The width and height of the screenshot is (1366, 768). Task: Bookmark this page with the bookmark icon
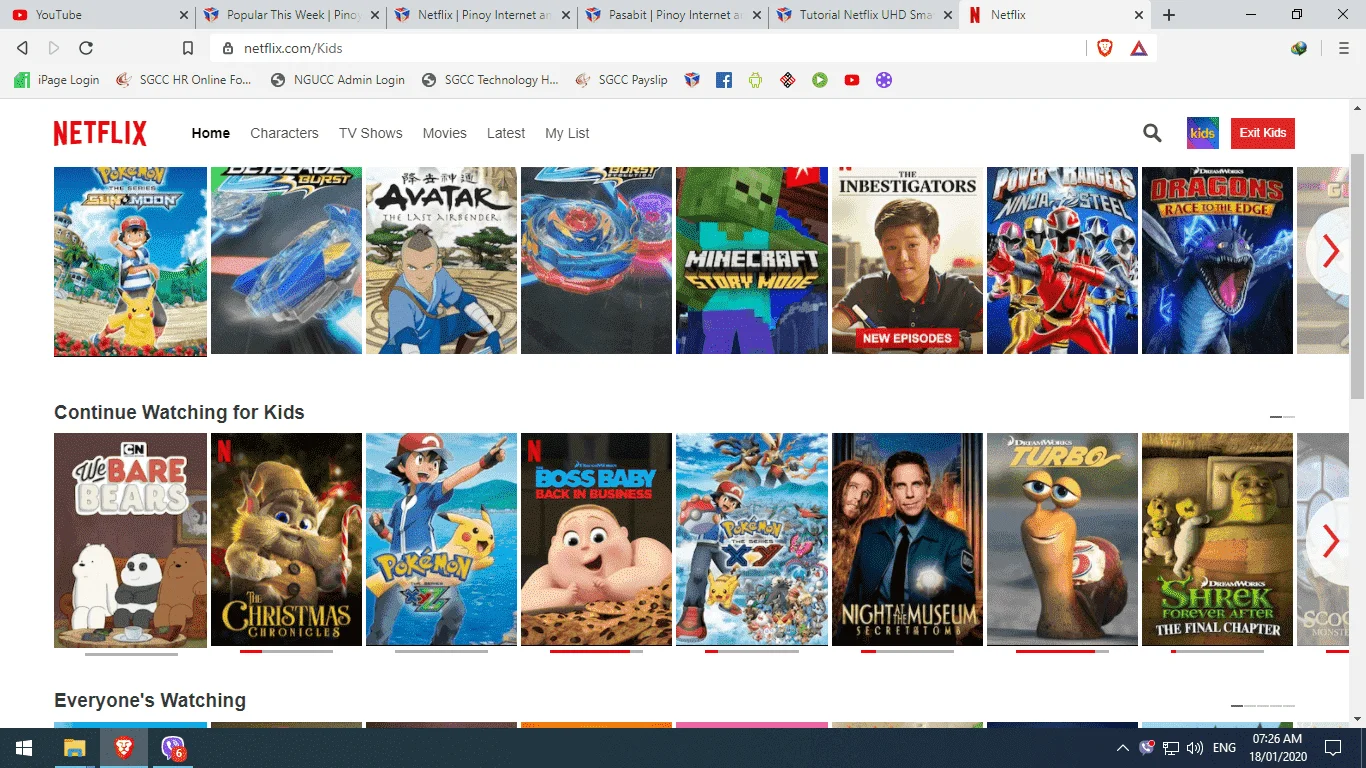(188, 48)
